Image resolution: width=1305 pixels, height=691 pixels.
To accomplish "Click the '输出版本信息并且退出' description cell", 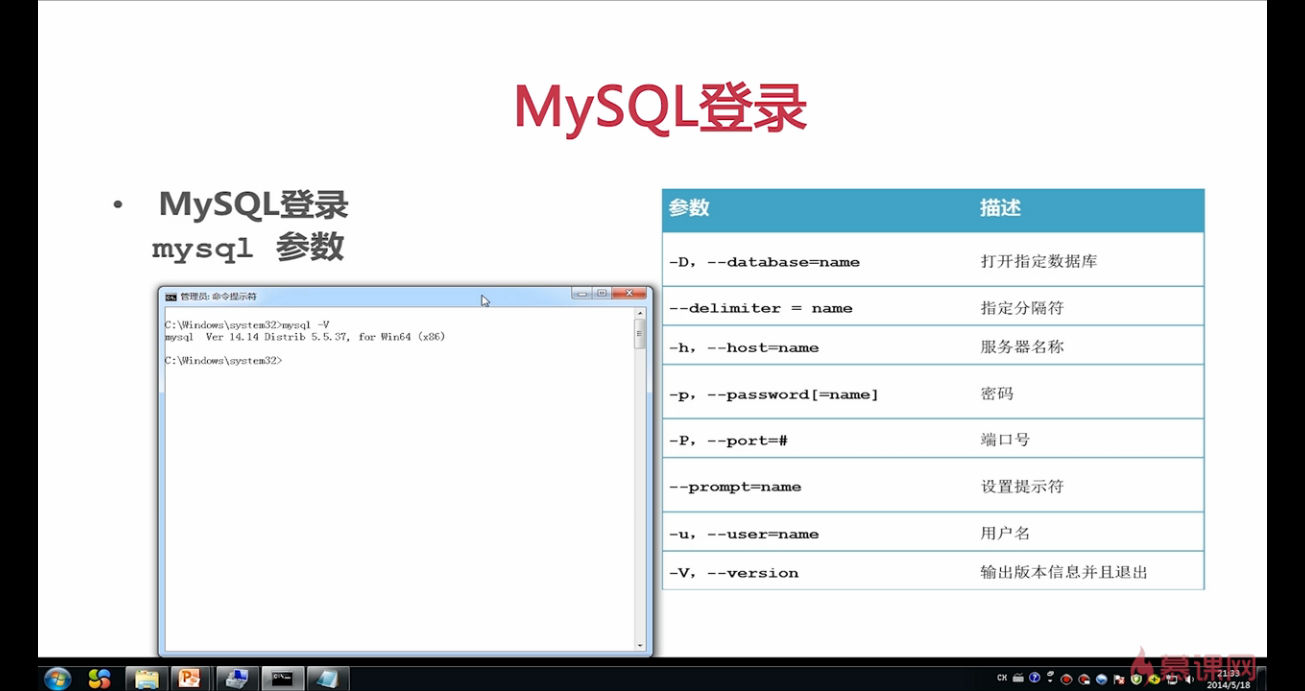I will click(x=1064, y=573).
